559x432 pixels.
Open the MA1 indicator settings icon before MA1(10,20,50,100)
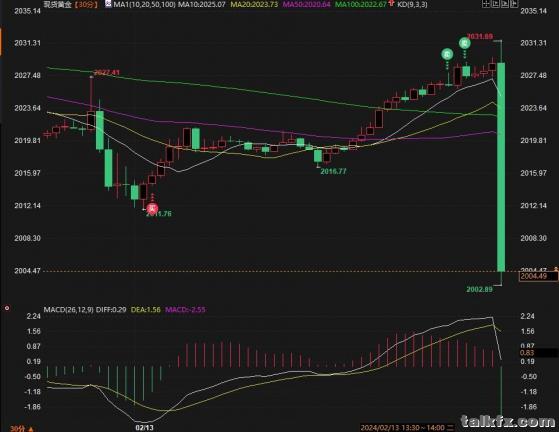pos(108,4)
